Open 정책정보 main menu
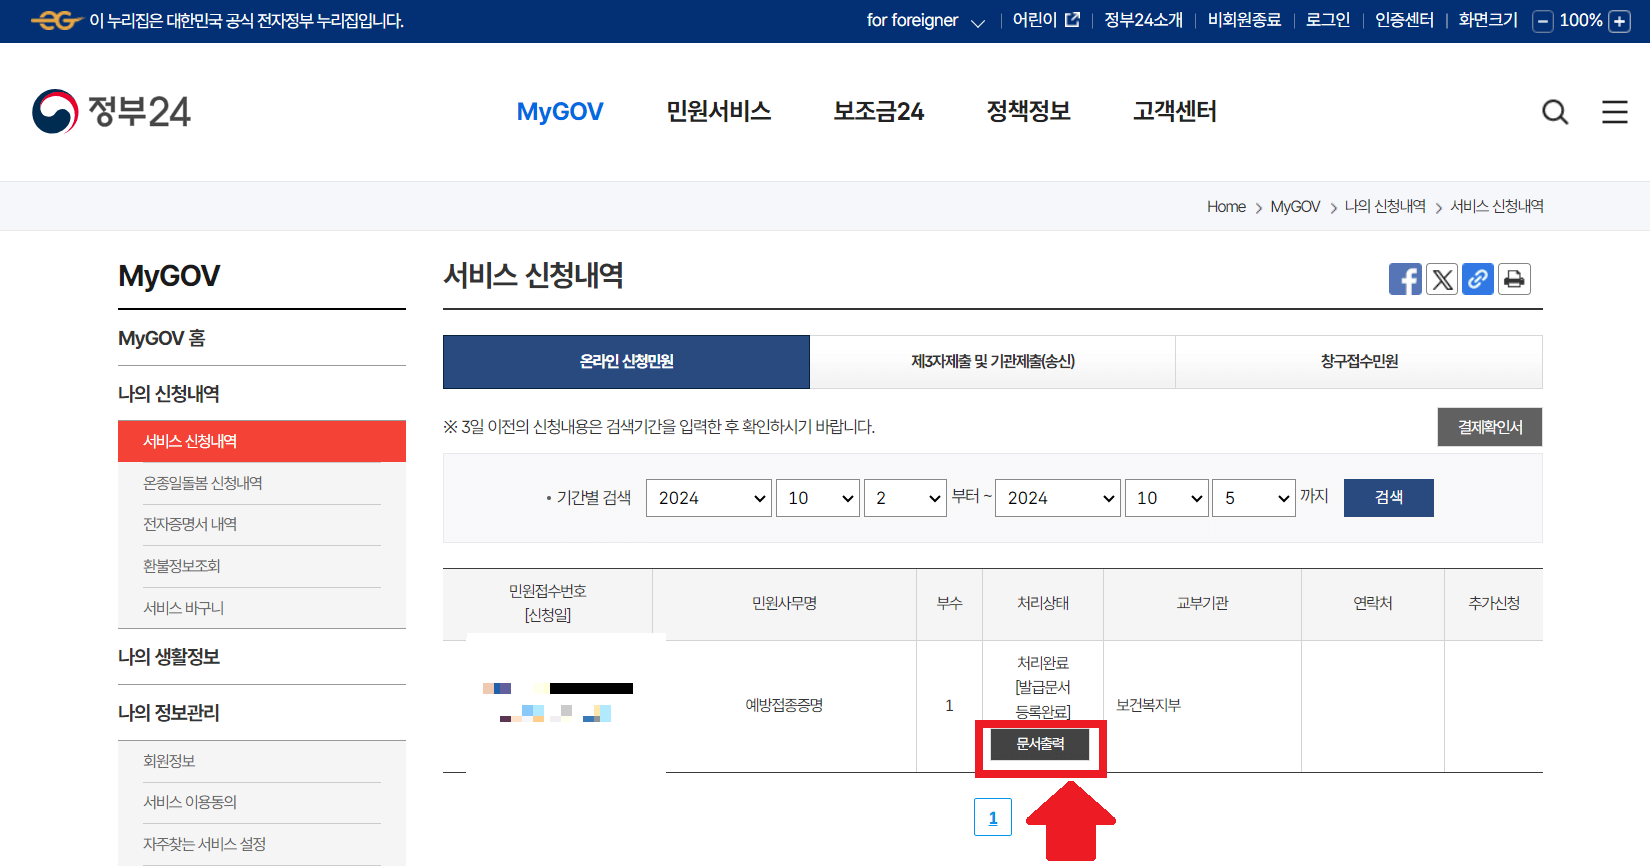 pyautogui.click(x=1029, y=112)
